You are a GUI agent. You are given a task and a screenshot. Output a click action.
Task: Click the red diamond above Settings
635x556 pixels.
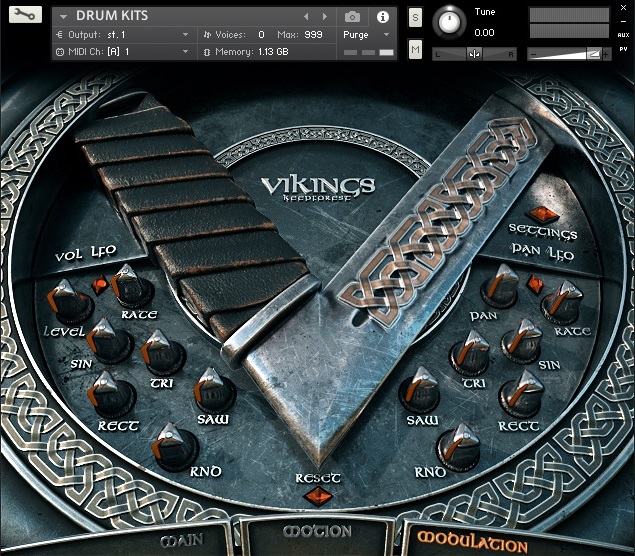coord(543,213)
